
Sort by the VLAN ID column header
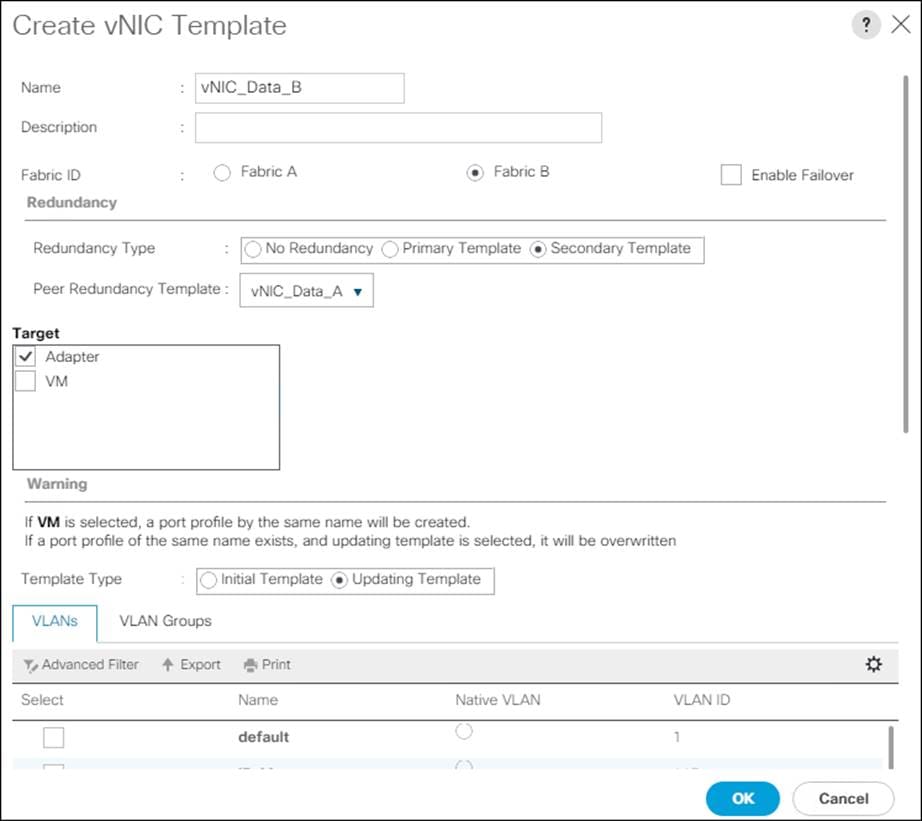[701, 700]
